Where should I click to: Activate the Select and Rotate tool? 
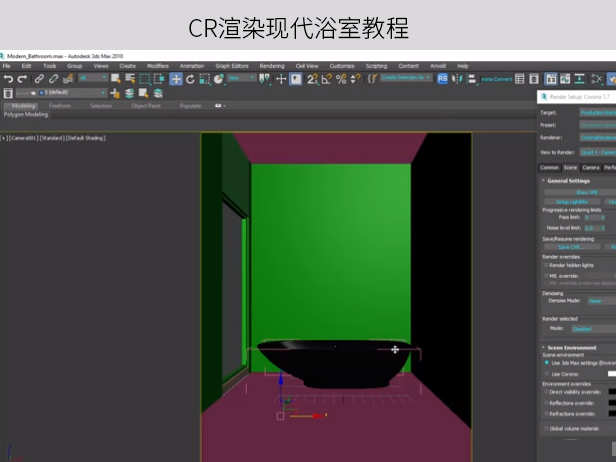[x=191, y=78]
